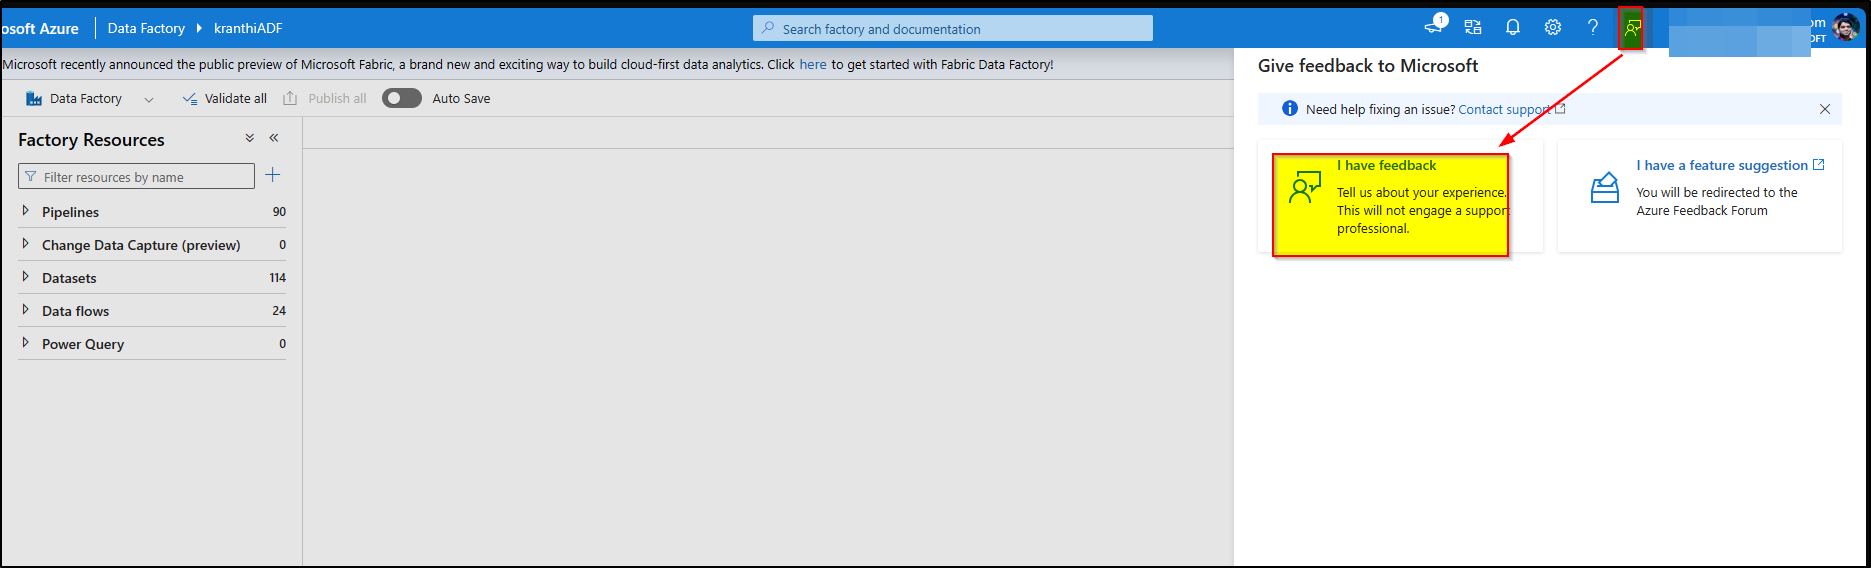Screen dimensions: 1871x568
Task: Click the 'here' Fabric link
Action: tap(813, 64)
